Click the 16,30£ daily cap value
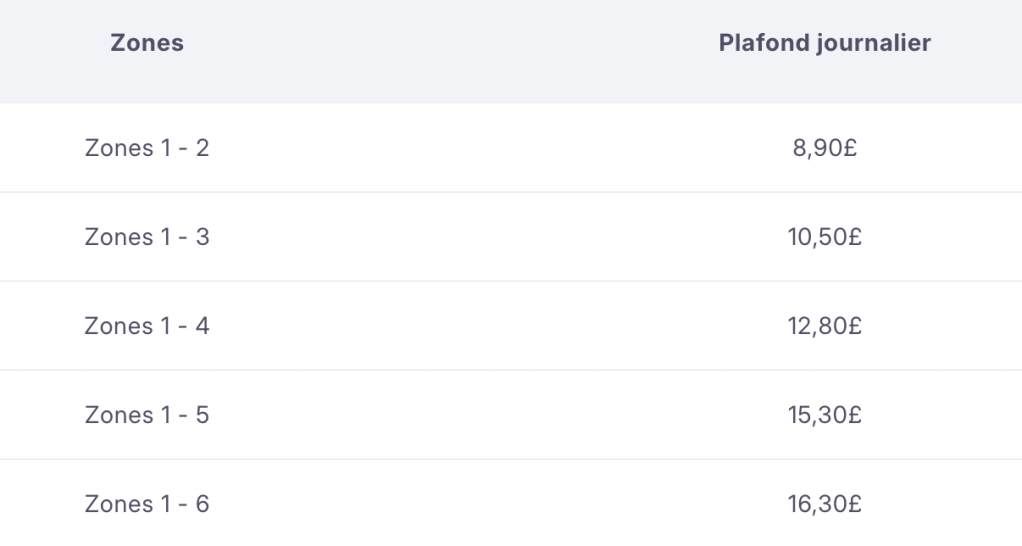The height and width of the screenshot is (546, 1022). [825, 503]
